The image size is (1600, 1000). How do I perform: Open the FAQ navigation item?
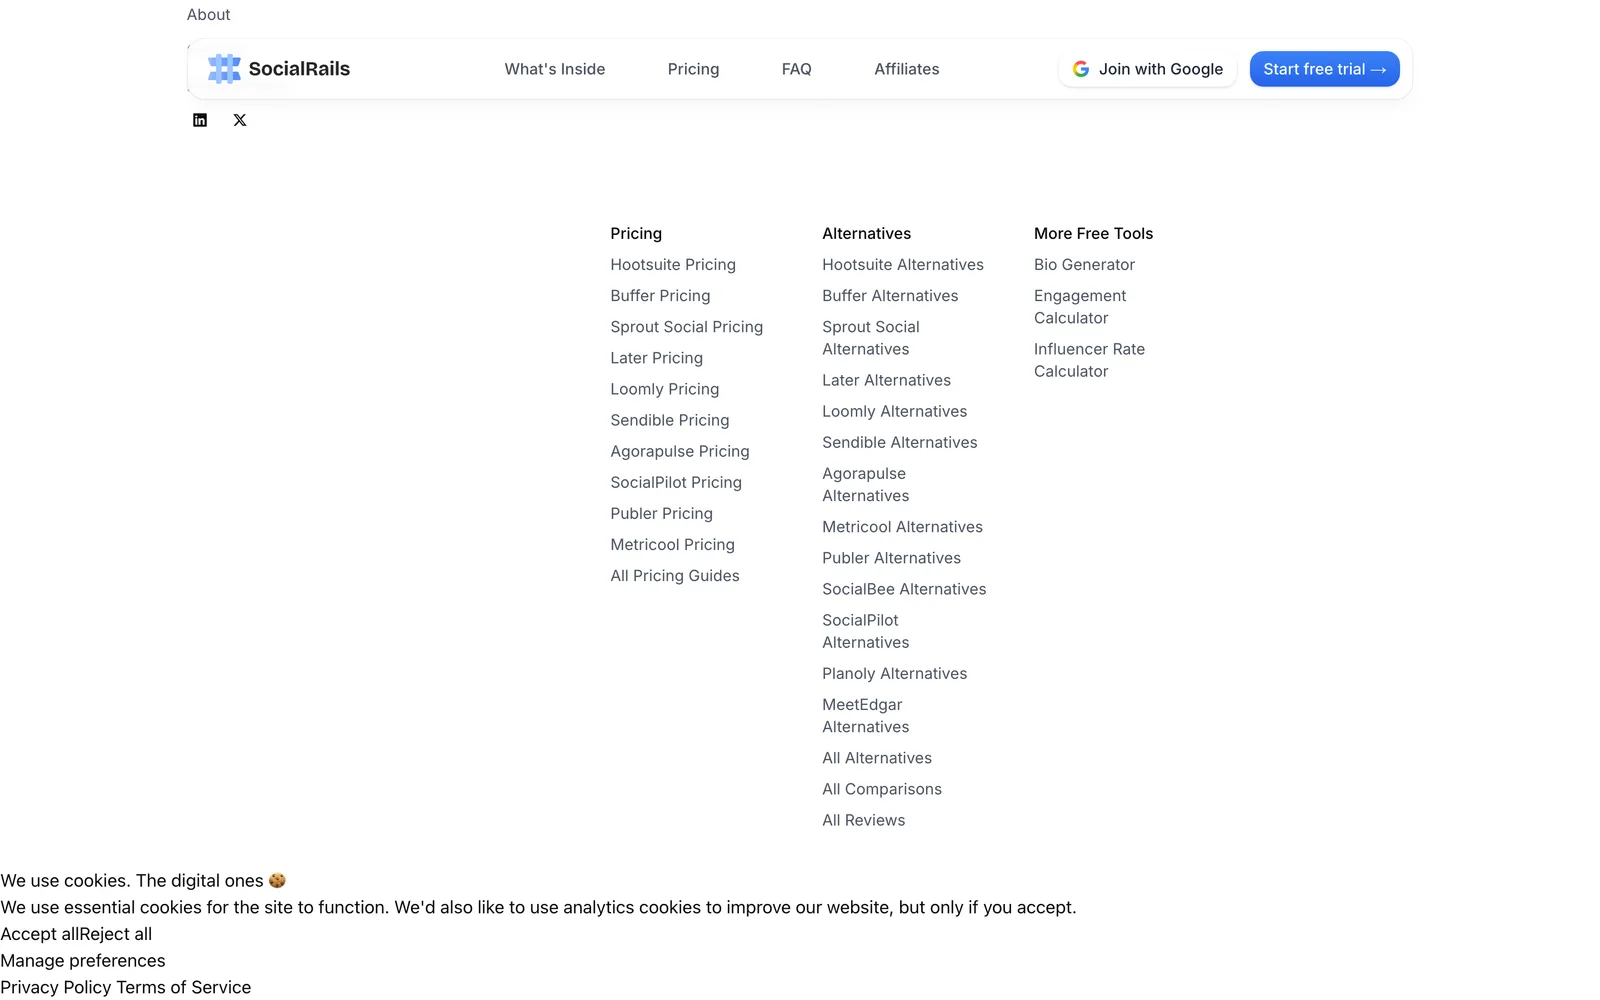(797, 69)
